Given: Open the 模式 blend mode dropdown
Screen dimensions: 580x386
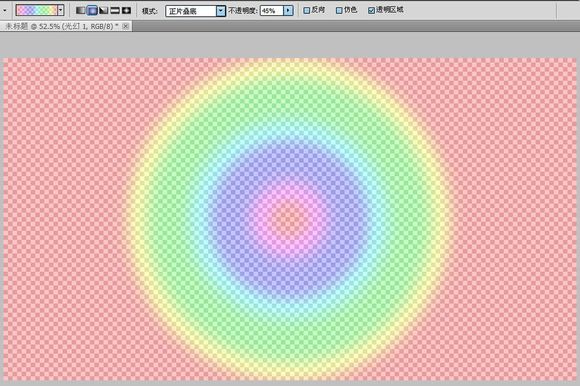Looking at the screenshot, I should click(x=195, y=11).
